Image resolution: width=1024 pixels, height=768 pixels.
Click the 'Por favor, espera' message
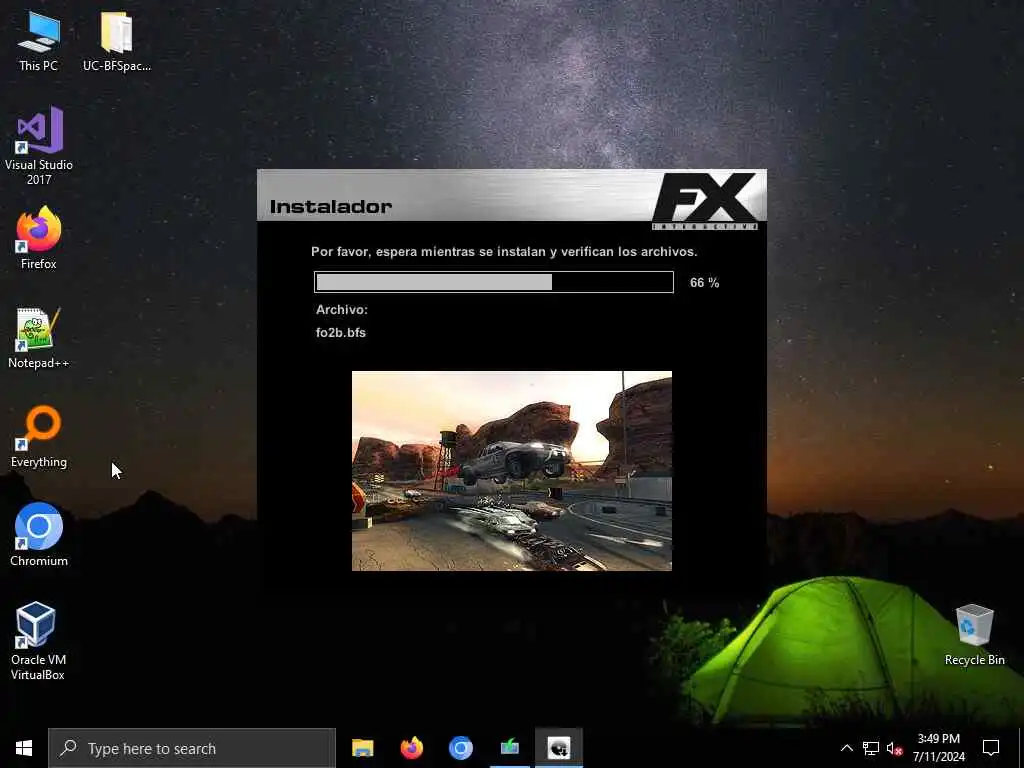point(504,251)
